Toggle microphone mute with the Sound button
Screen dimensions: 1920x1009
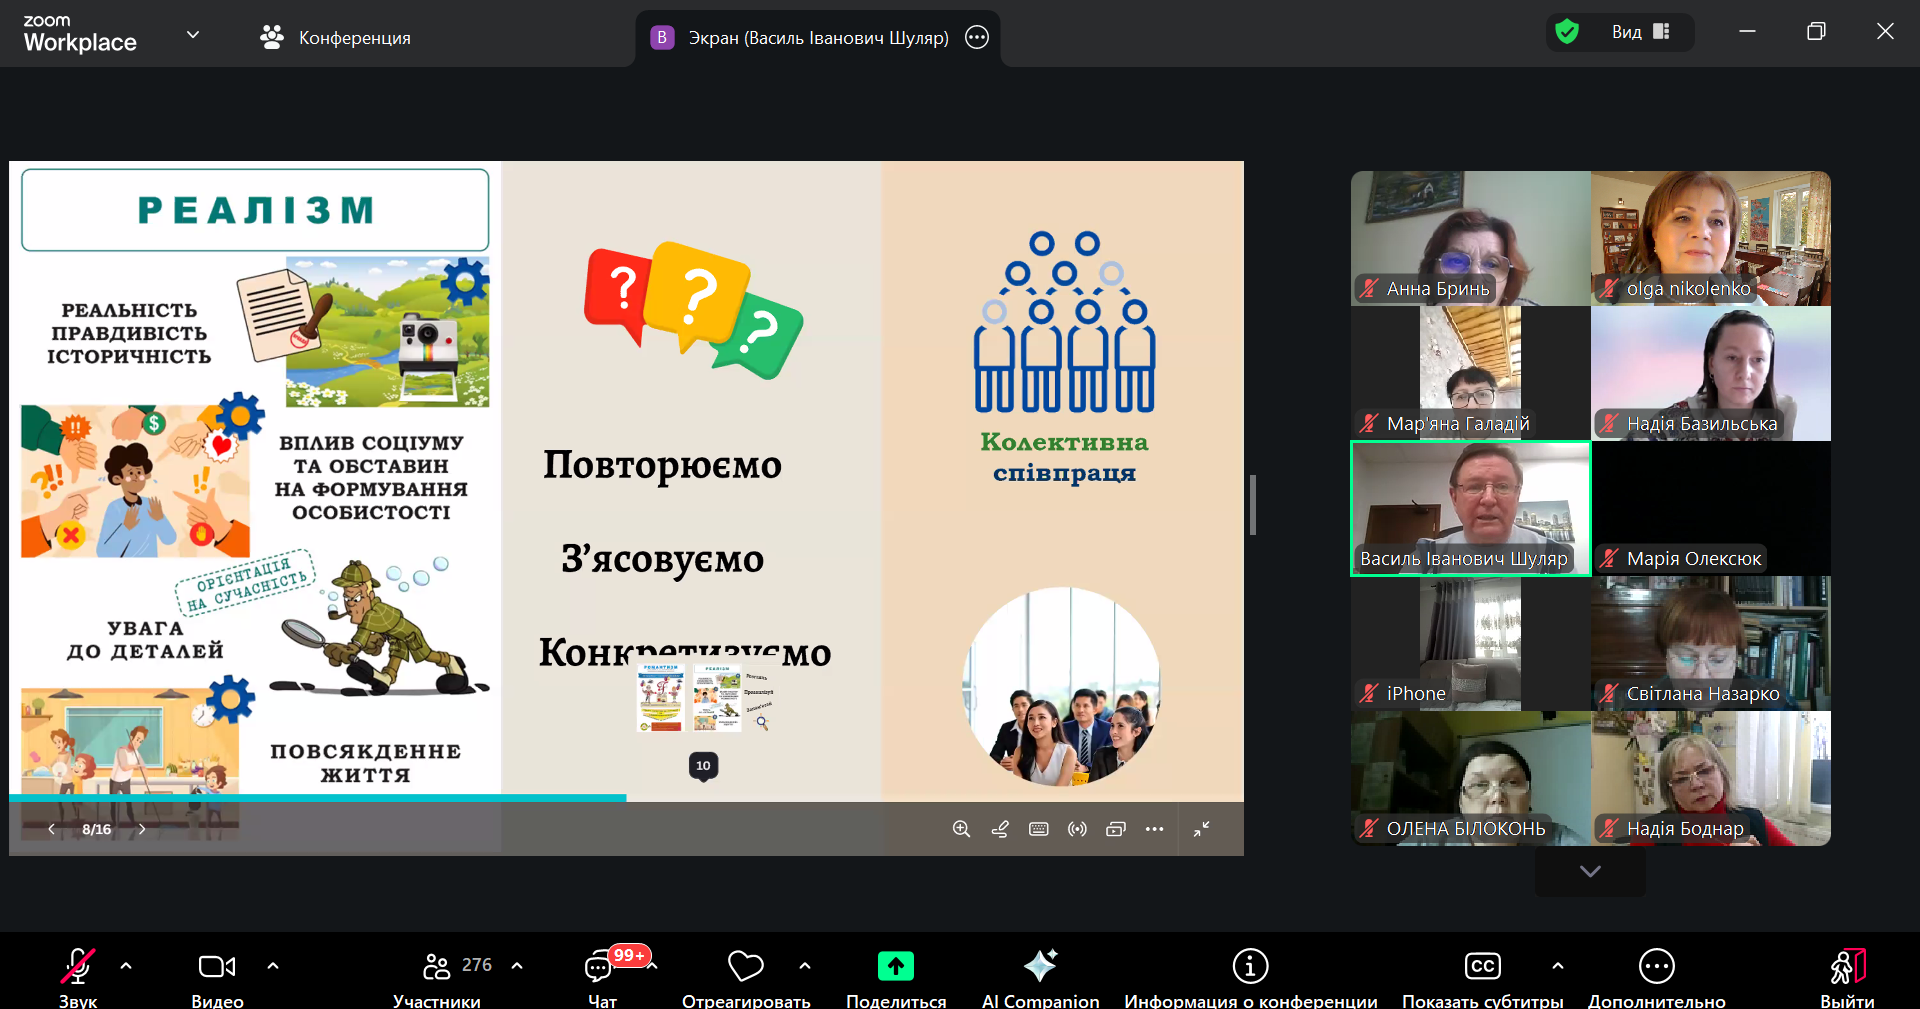pyautogui.click(x=78, y=967)
